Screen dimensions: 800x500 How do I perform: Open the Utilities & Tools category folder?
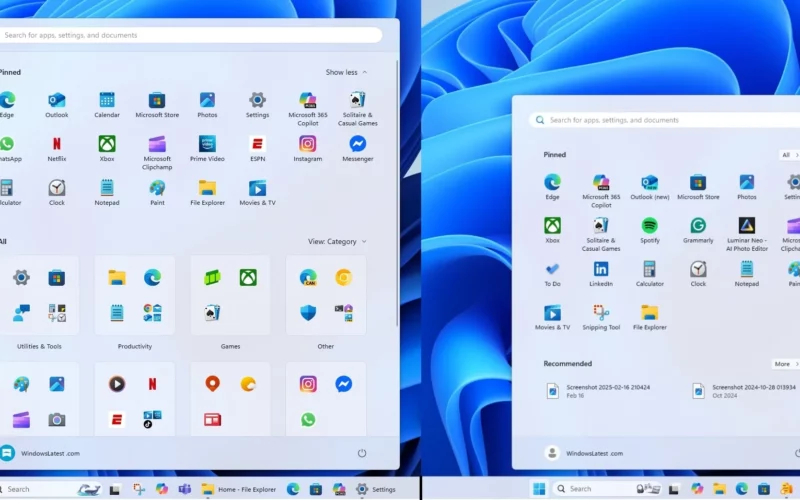[x=39, y=296]
